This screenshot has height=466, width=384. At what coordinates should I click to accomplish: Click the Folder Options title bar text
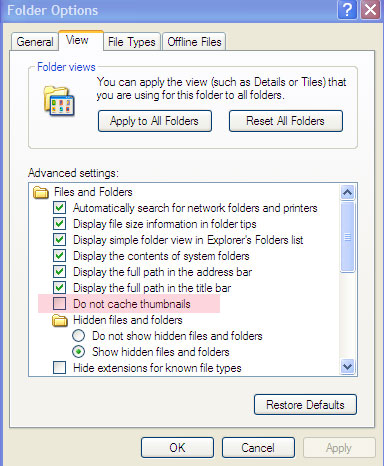point(53,10)
